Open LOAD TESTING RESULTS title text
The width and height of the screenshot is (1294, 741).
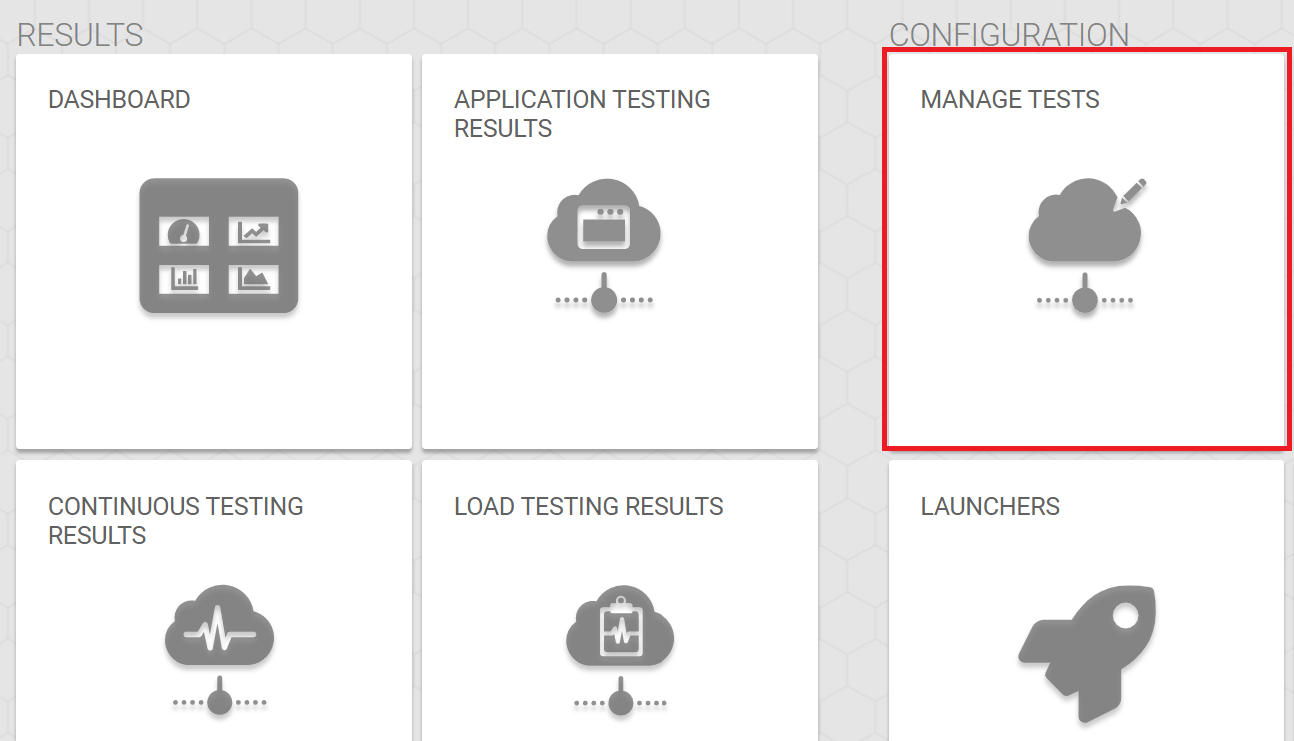(589, 506)
